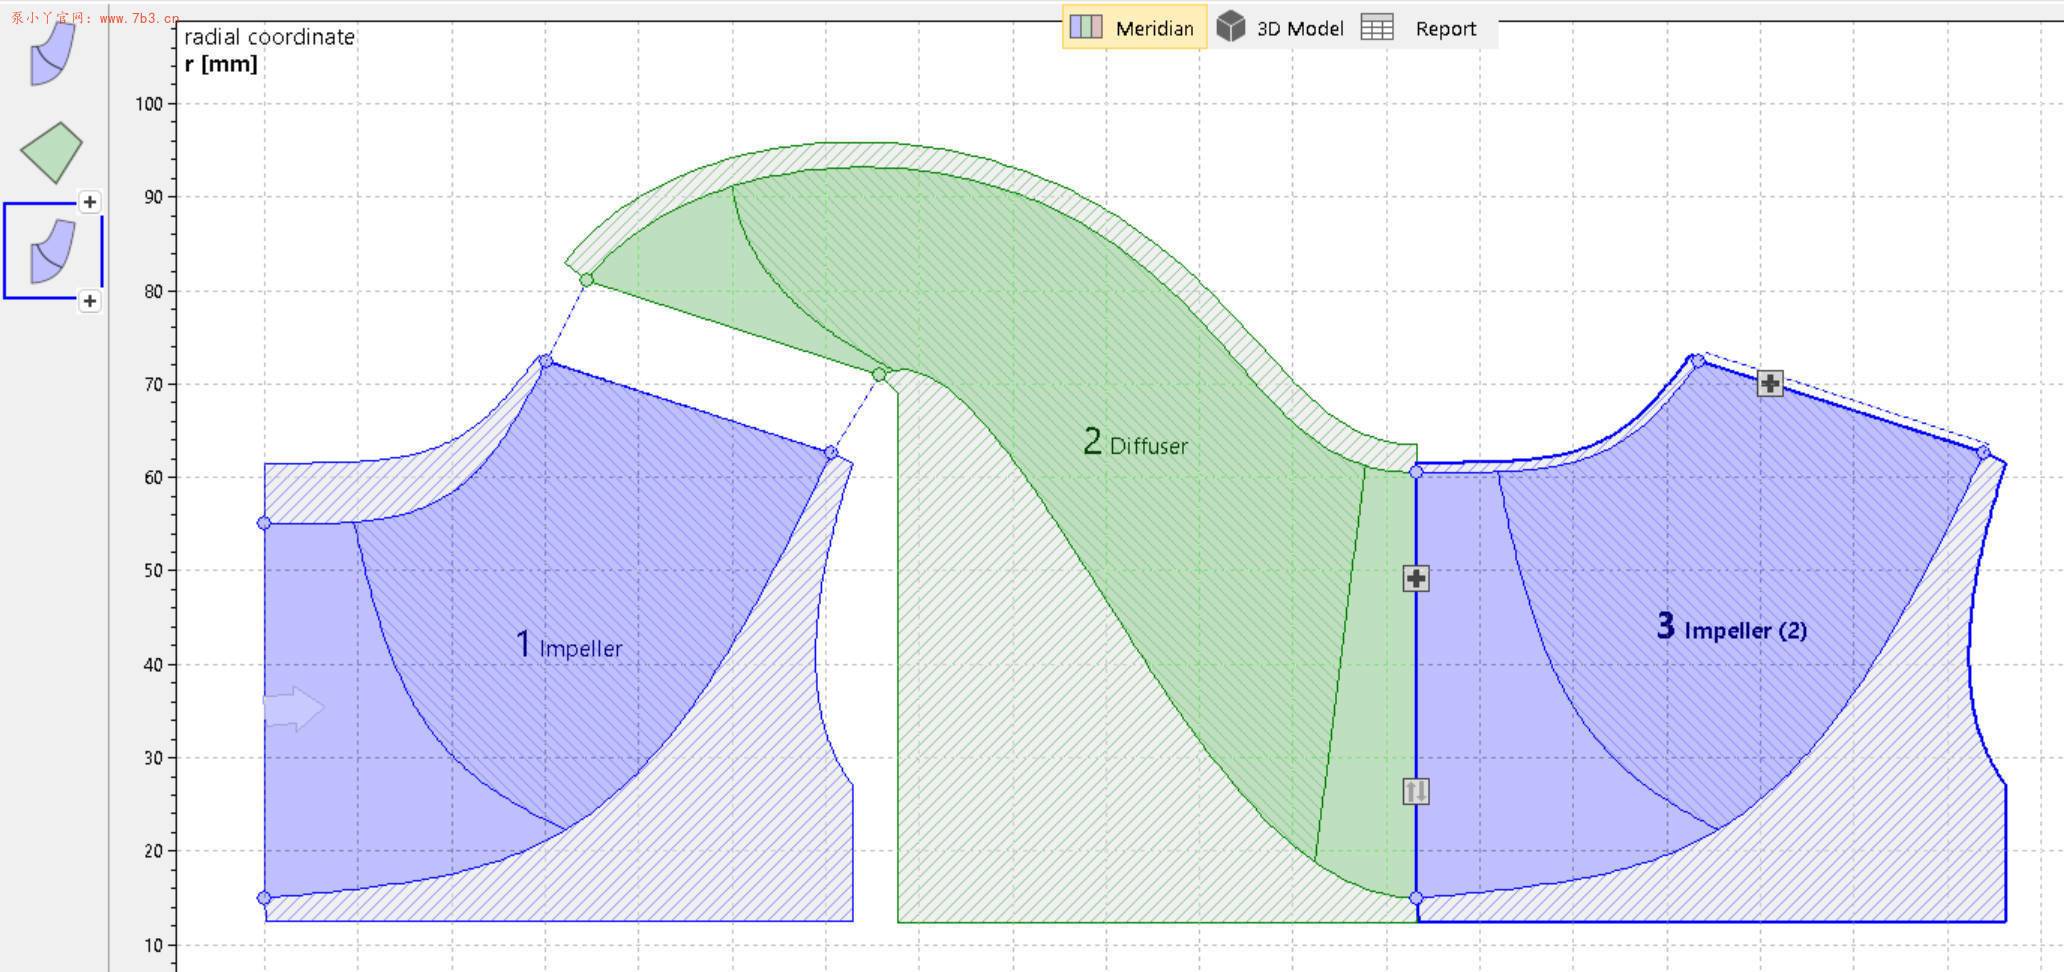The image size is (2064, 972).
Task: Click Diffuser's upper-left inlet shroud handle
Action: click(587, 280)
